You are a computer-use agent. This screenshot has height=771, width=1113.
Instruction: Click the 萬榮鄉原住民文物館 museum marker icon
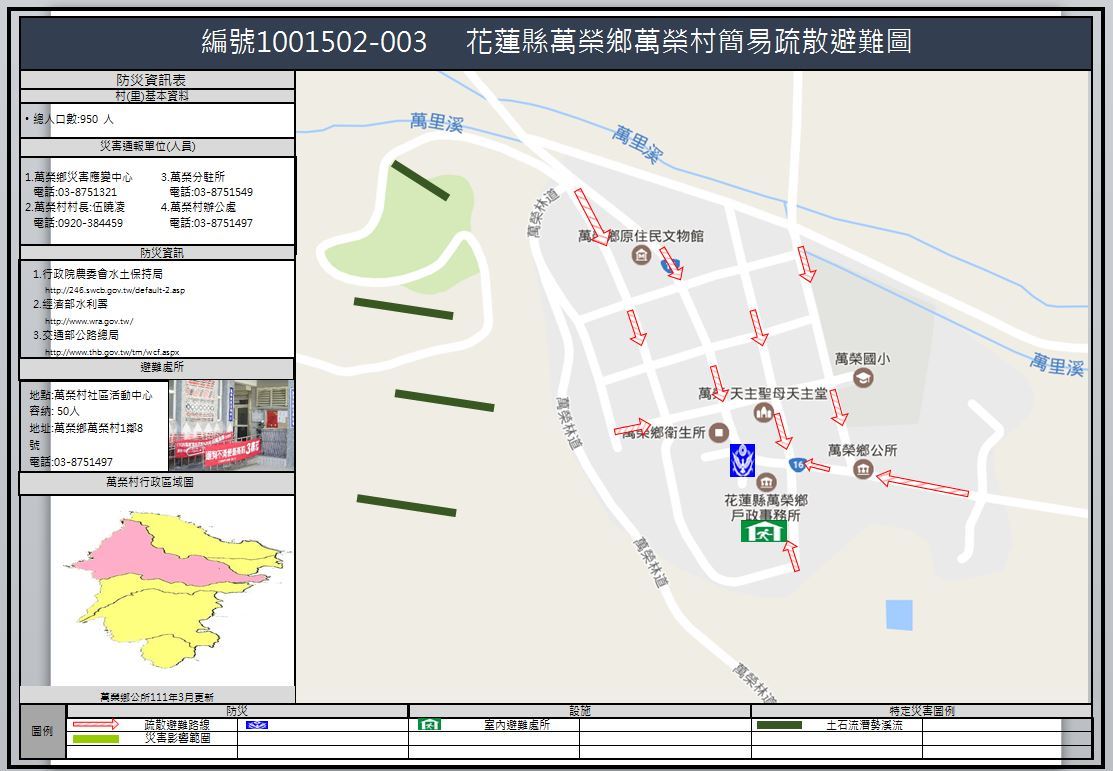(x=640, y=256)
